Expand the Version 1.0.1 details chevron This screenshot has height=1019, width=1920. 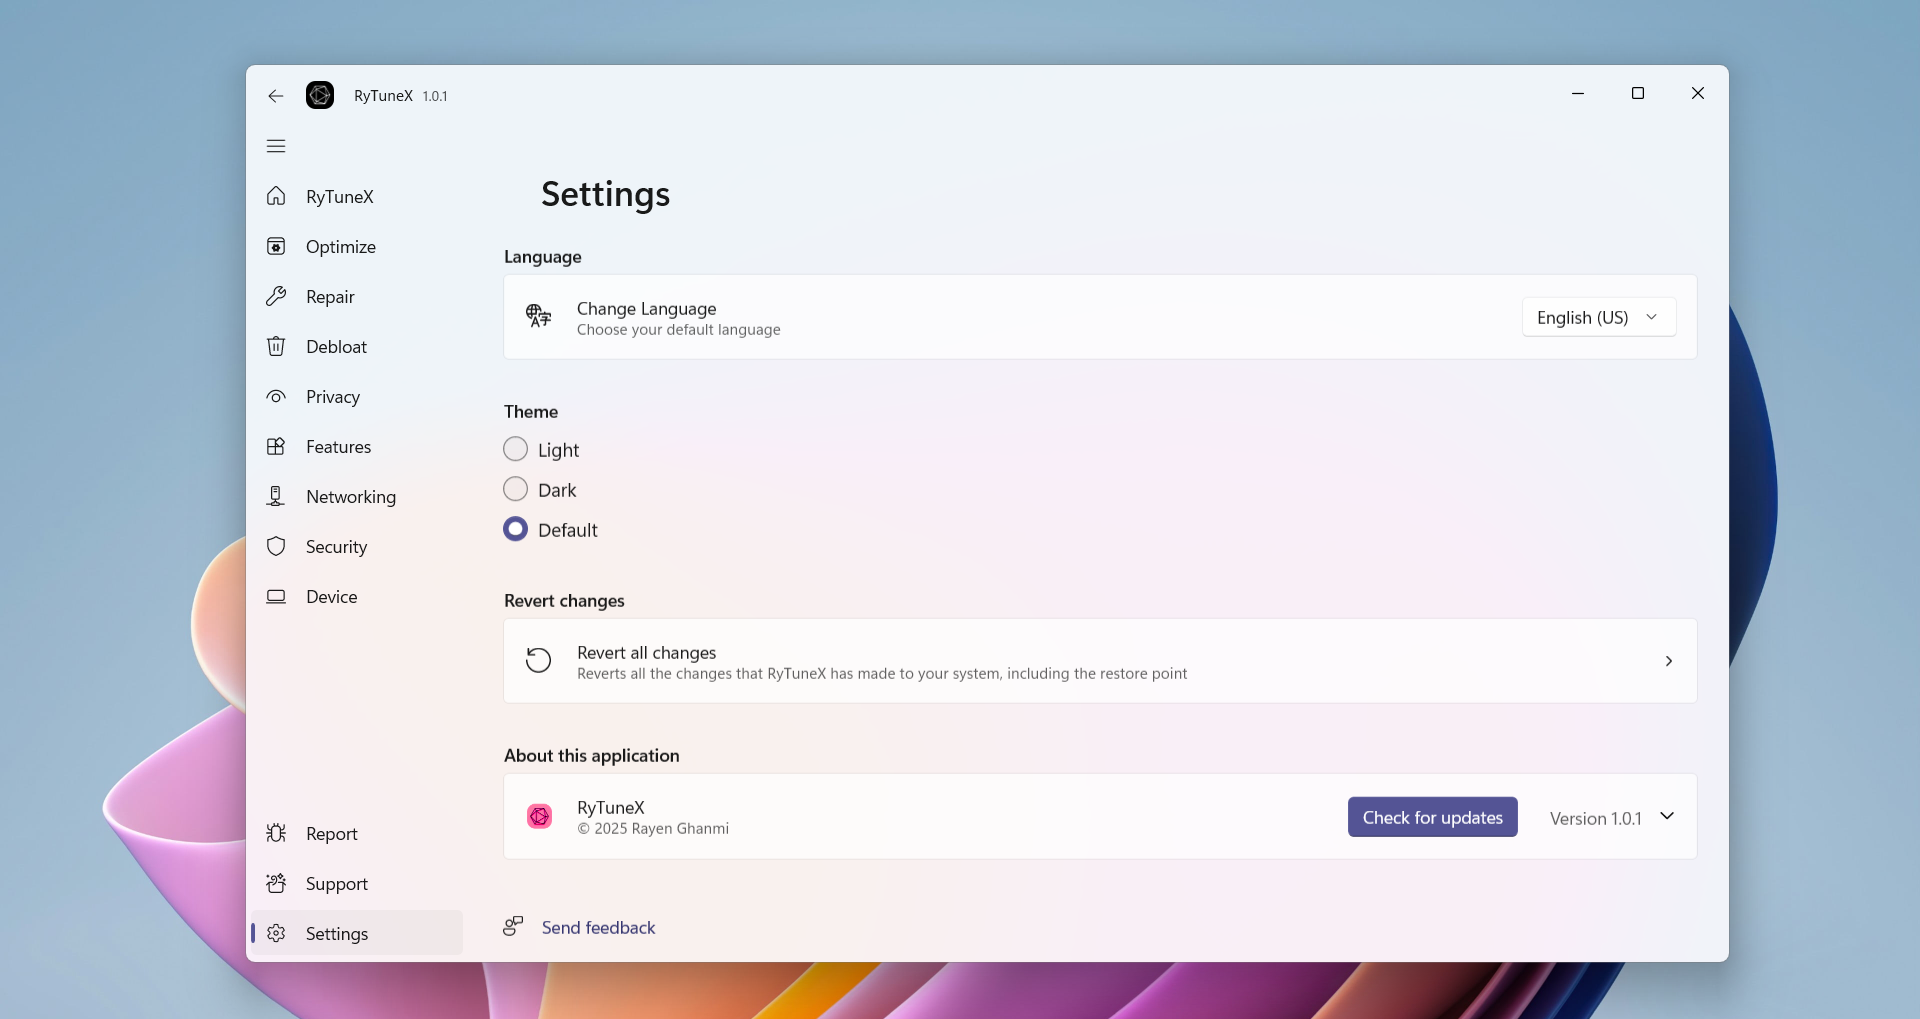[1667, 816]
